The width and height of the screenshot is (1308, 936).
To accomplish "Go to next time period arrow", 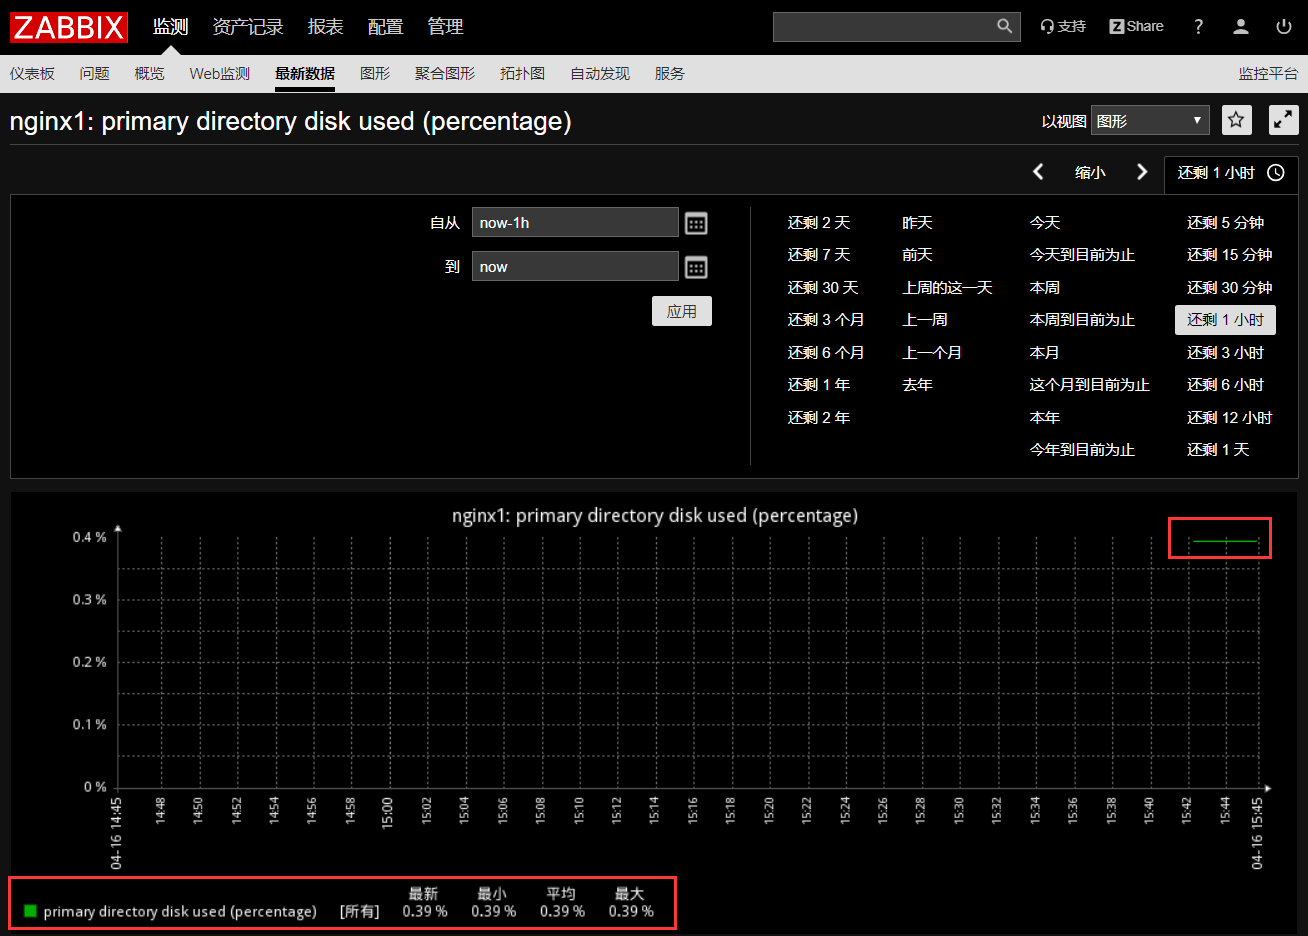I will [x=1142, y=172].
